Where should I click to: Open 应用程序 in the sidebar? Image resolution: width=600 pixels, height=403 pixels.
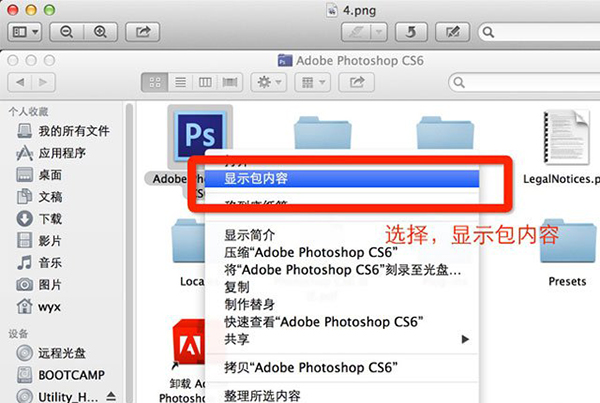pyautogui.click(x=51, y=153)
